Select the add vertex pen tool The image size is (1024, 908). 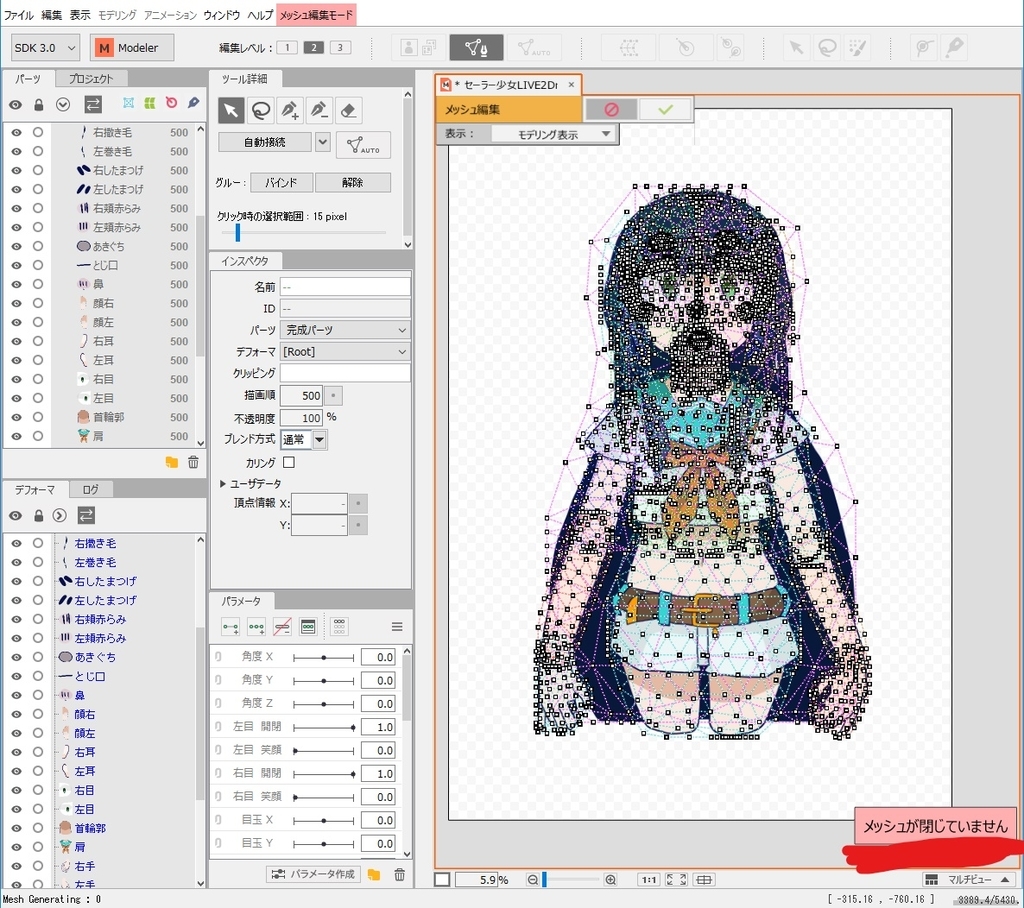click(x=290, y=110)
